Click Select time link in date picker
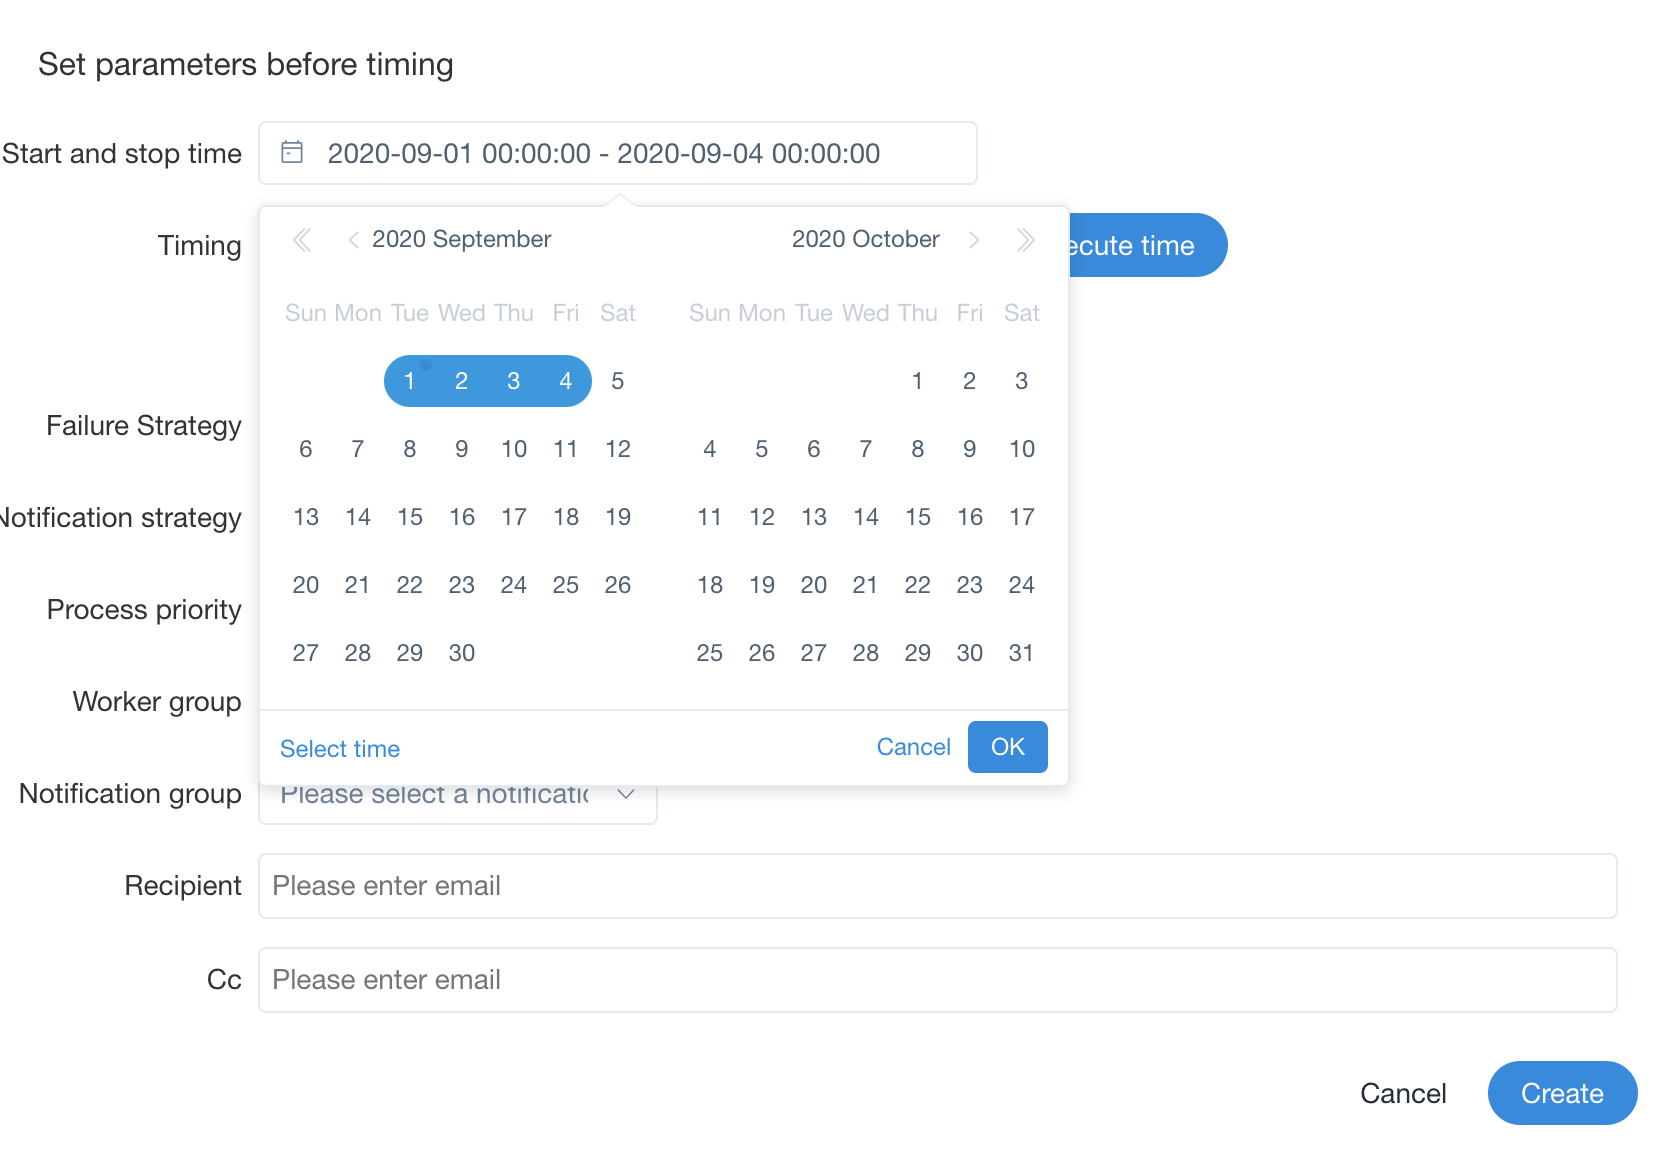The height and width of the screenshot is (1172, 1678). [340, 749]
